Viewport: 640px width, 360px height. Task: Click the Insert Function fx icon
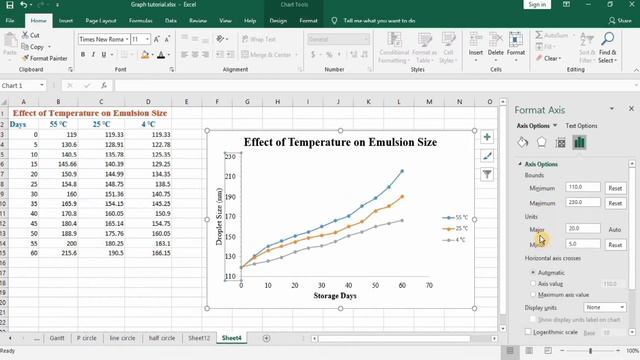coord(104,85)
